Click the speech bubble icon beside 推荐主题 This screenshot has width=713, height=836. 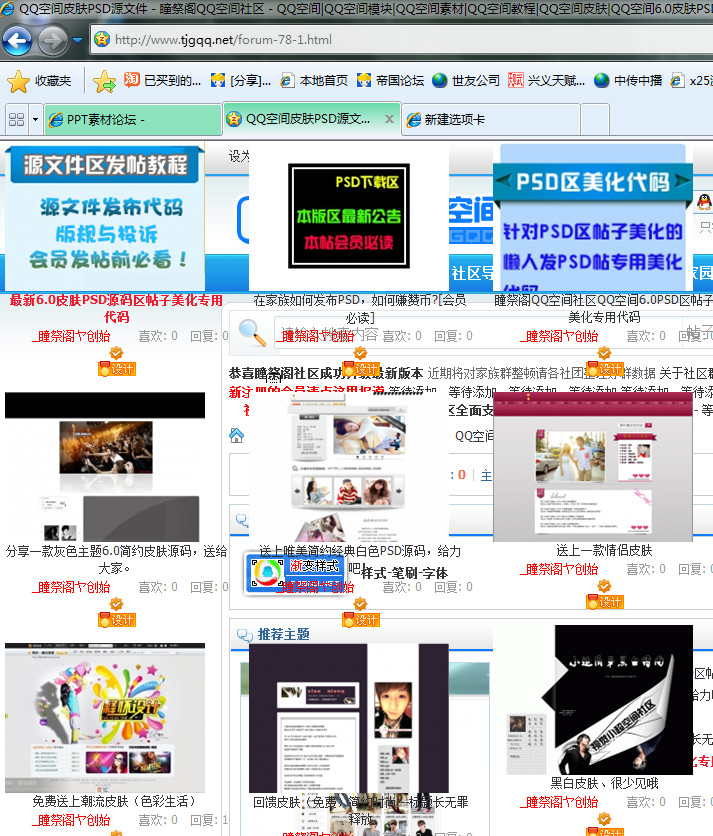pos(244,635)
